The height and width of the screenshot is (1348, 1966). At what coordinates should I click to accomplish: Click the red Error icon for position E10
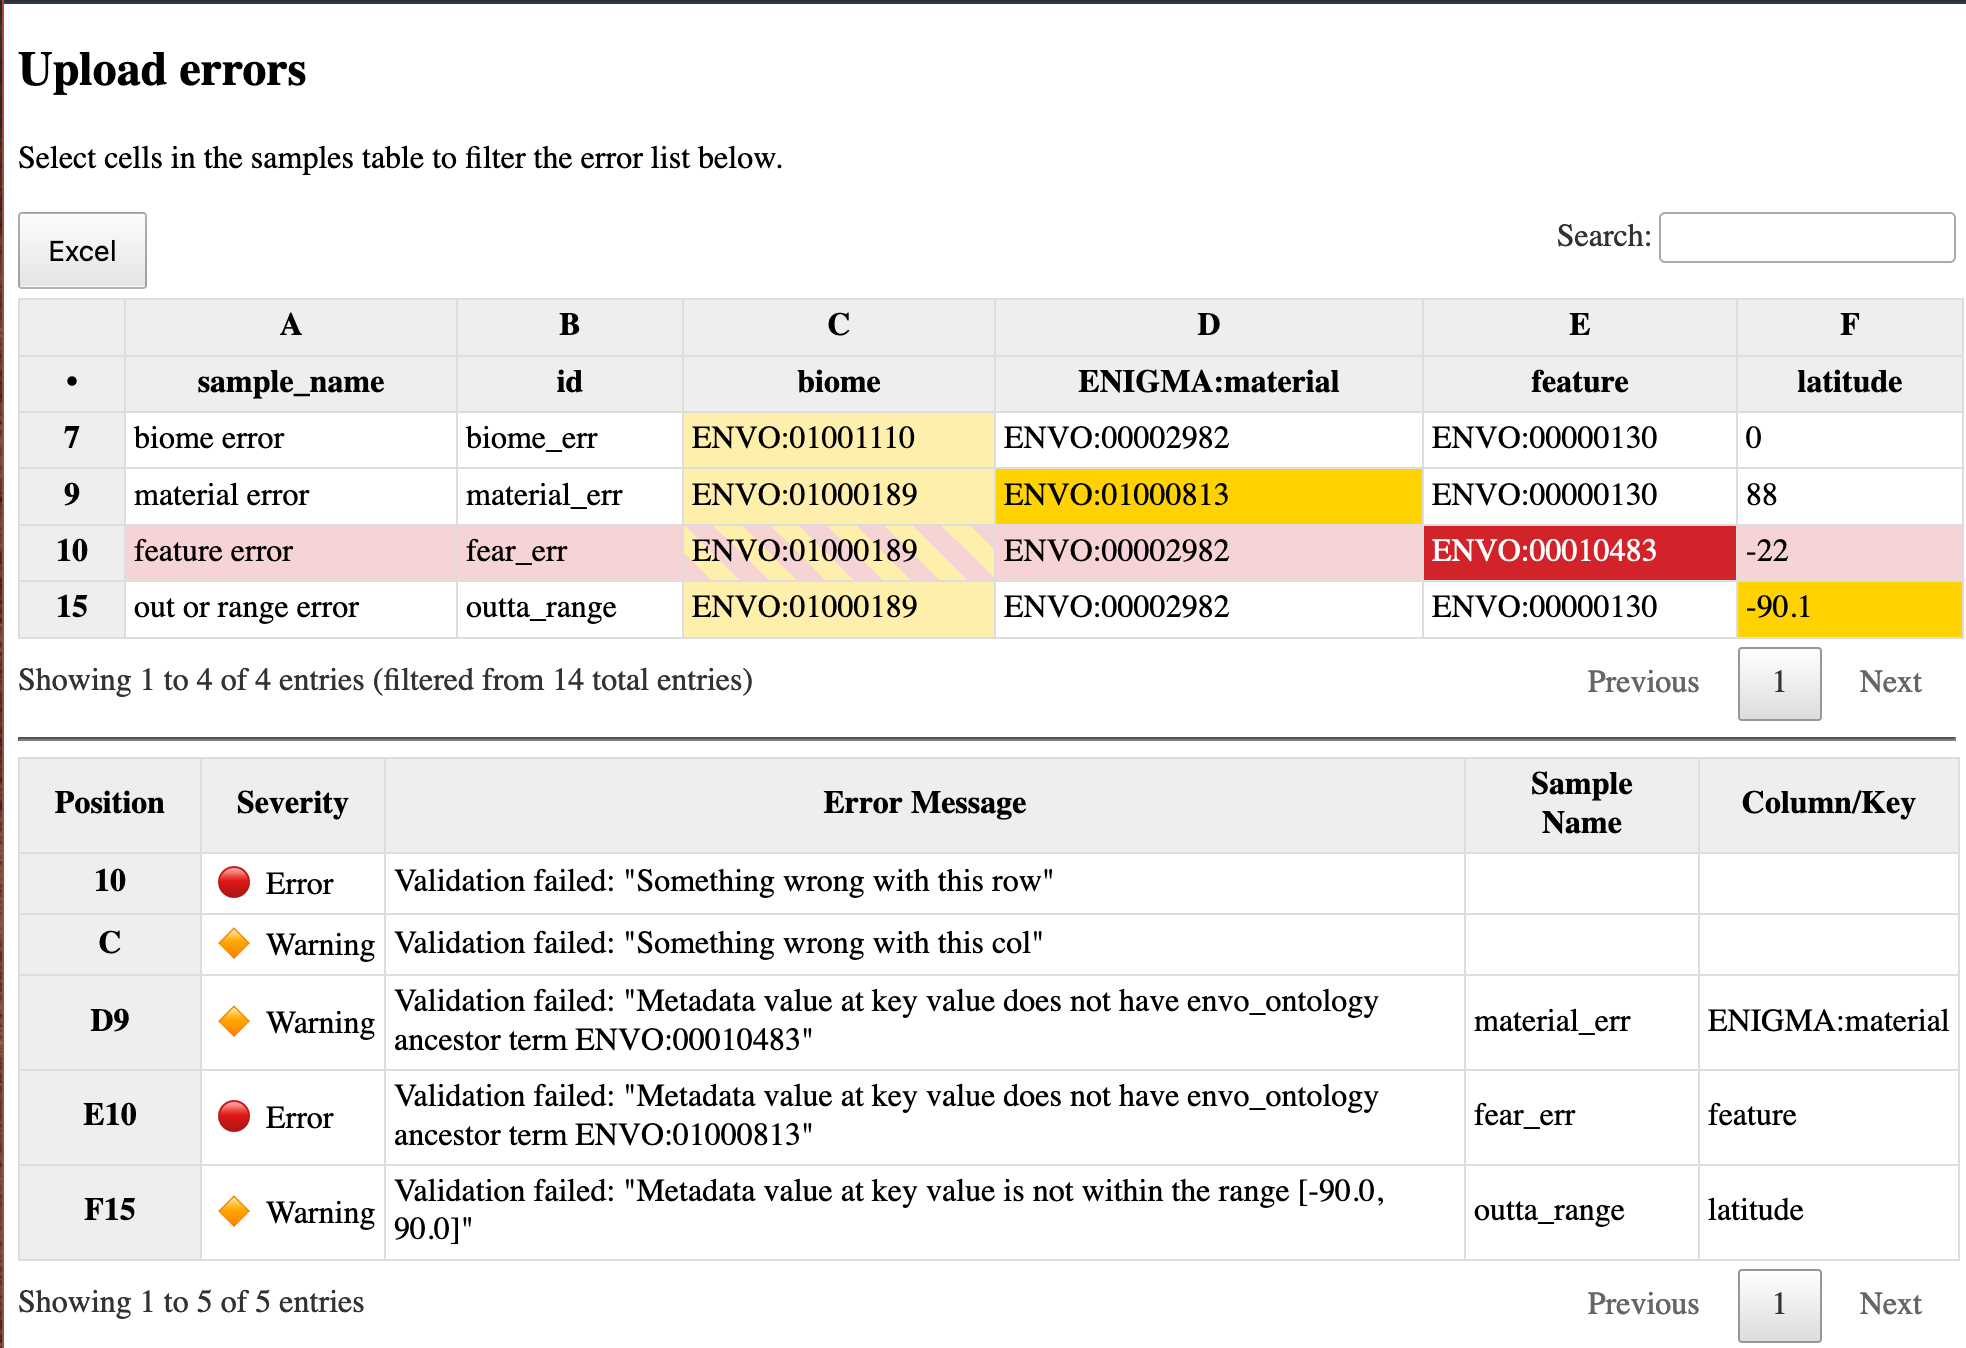pos(234,1115)
